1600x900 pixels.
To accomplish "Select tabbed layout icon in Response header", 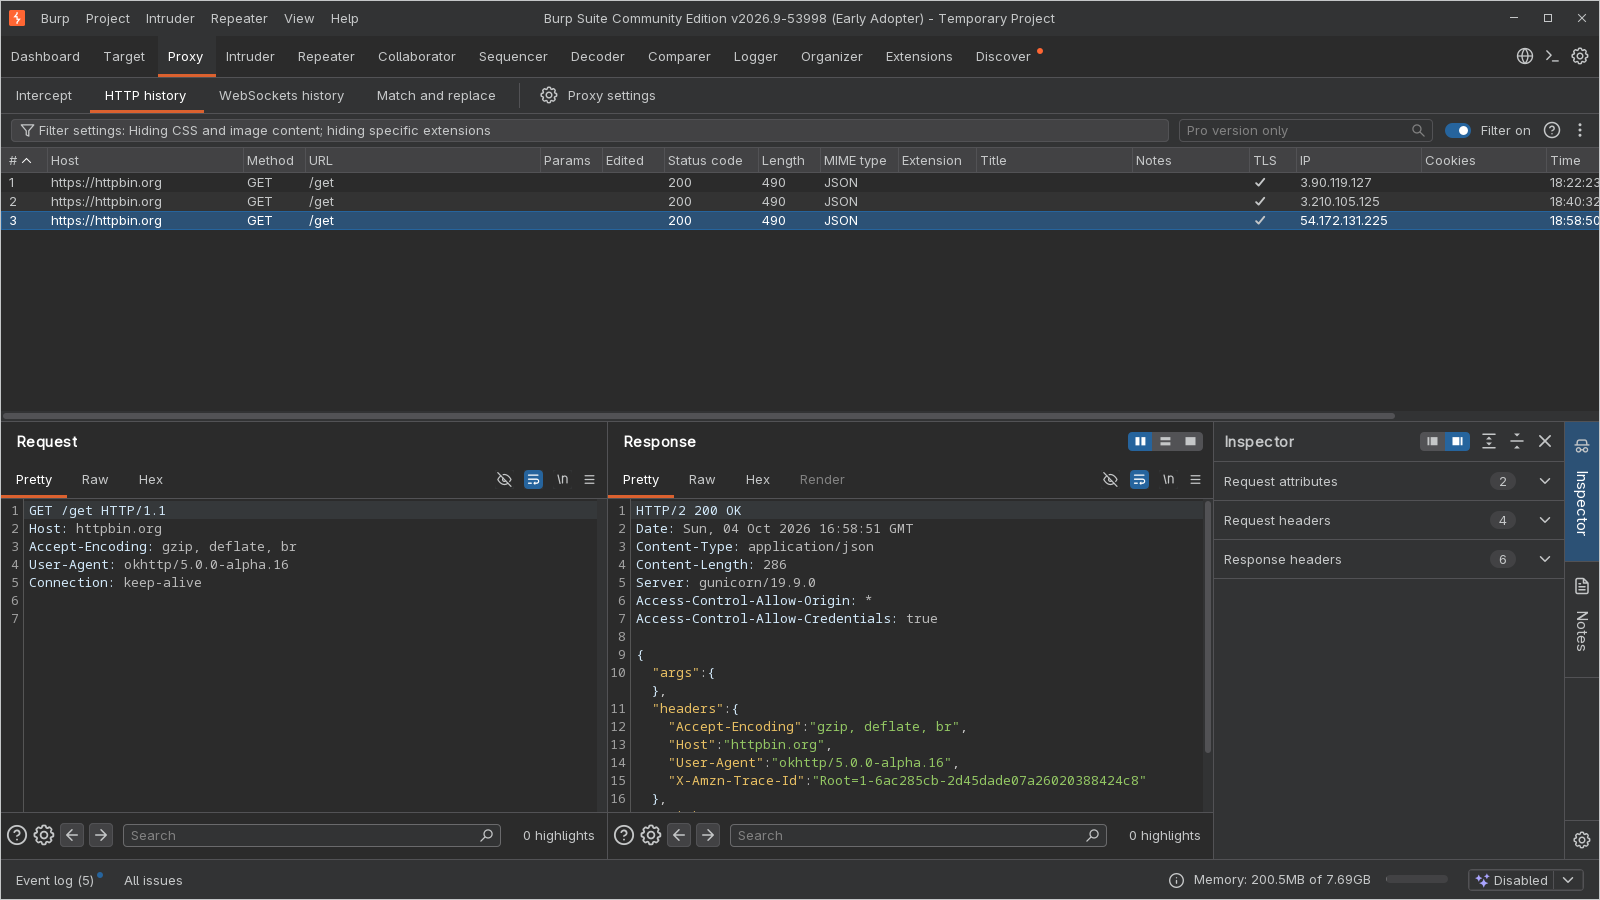I will 1190,441.
